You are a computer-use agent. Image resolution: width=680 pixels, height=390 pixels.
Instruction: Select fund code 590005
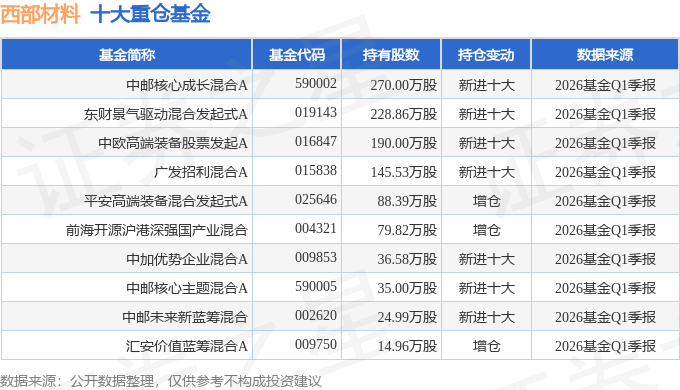[x=316, y=286]
